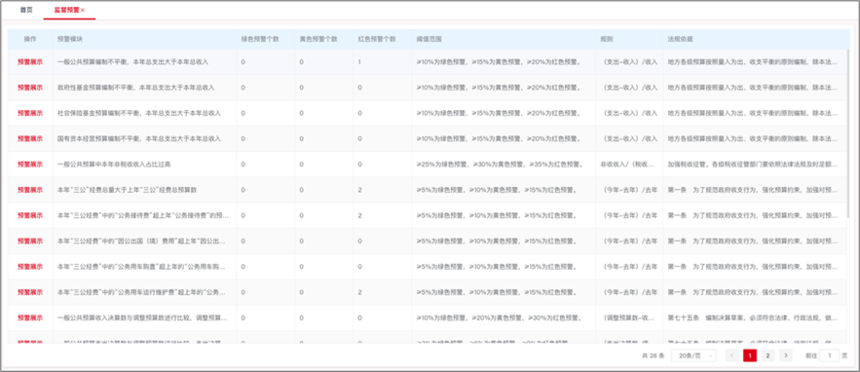The image size is (860, 372).
Task: Click red count 2 in 公务接待费 row
Action: 359,216
